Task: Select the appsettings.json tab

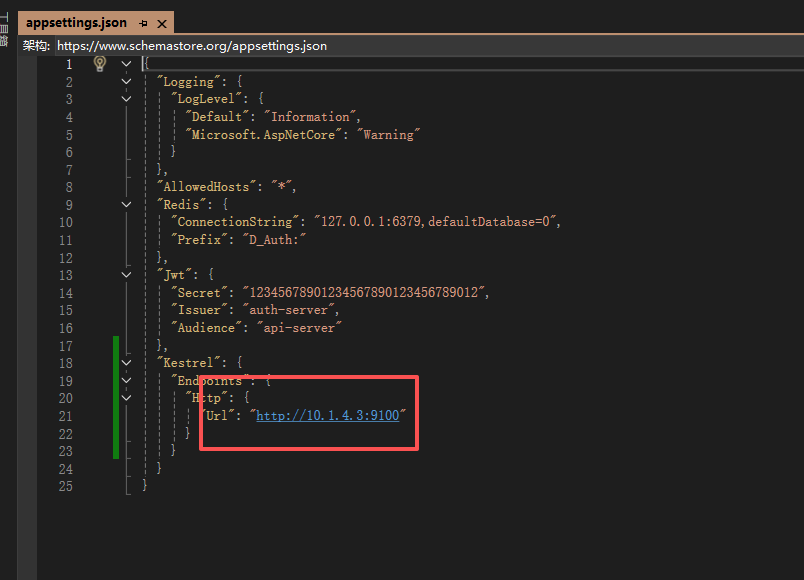Action: (76, 23)
